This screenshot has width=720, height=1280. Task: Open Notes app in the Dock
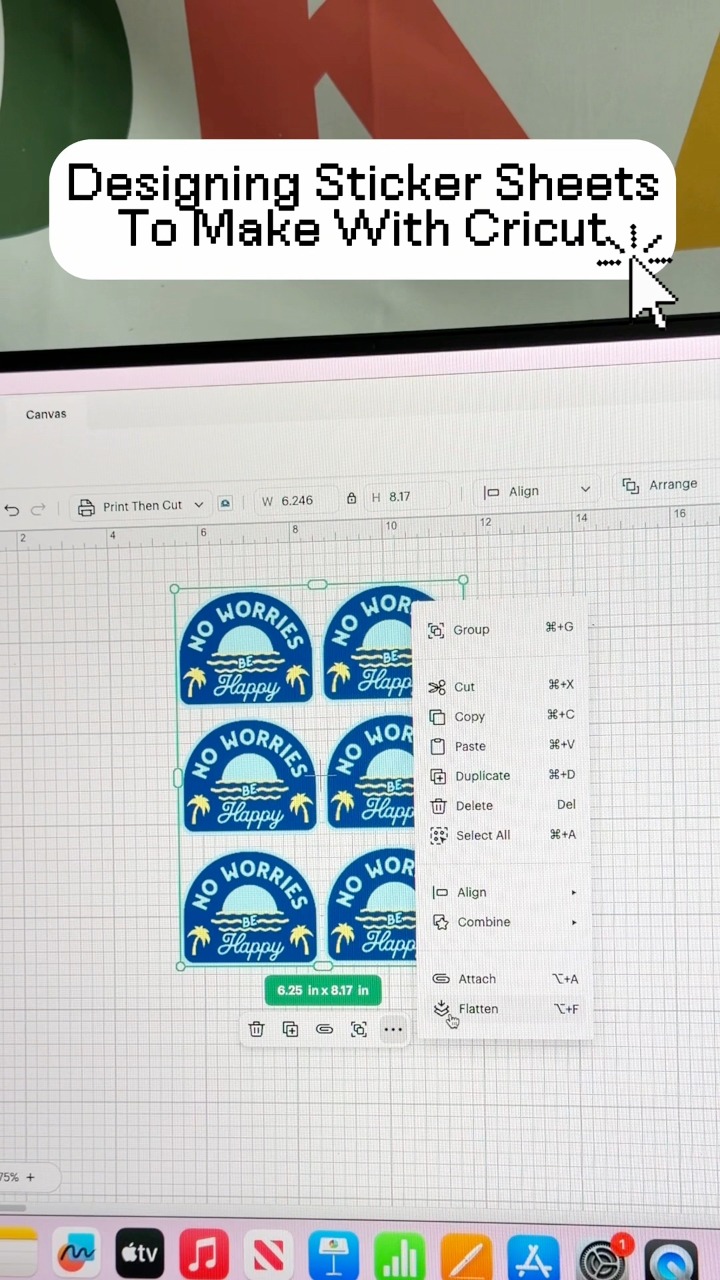16,1253
